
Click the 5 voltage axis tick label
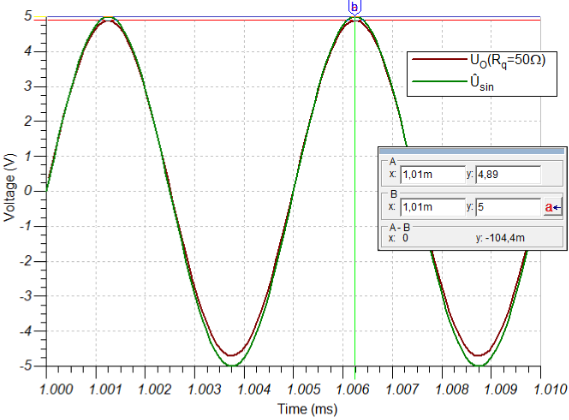(x=28, y=16)
